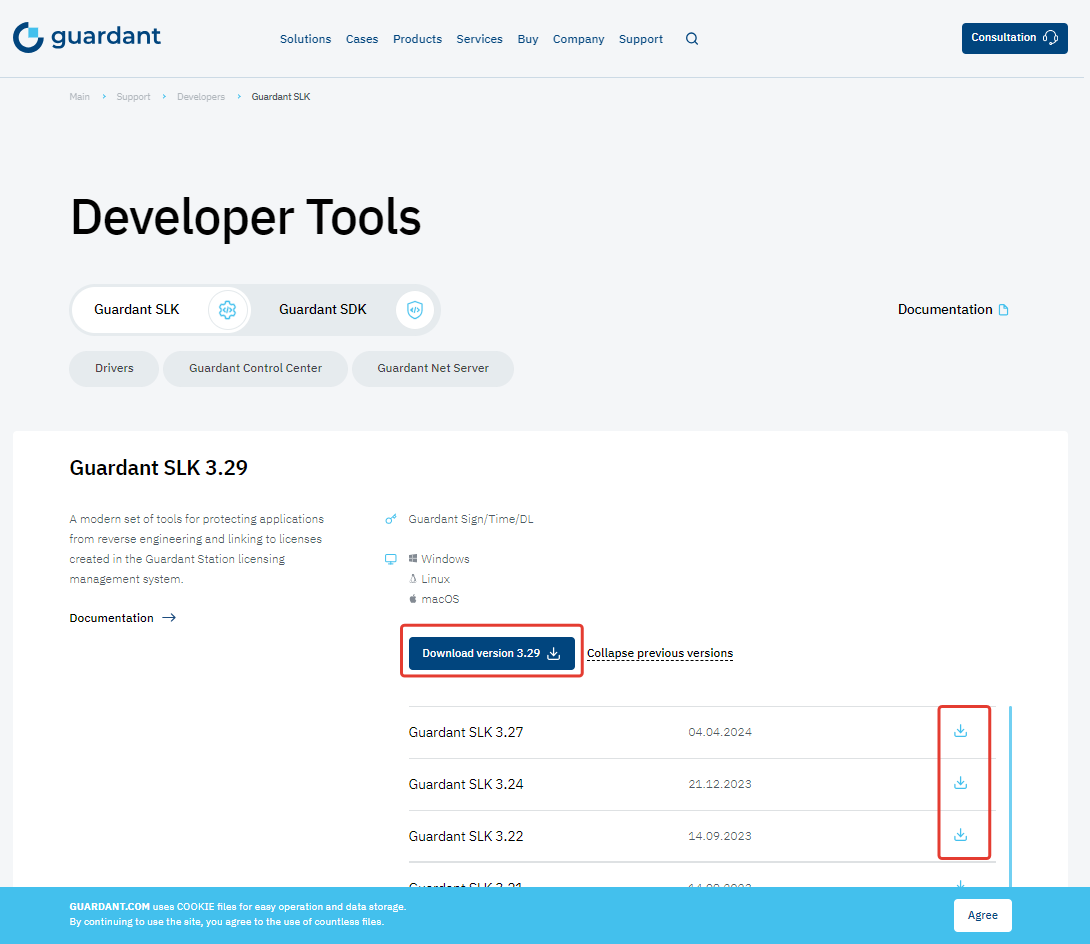Image resolution: width=1090 pixels, height=944 pixels.
Task: Download Guardant SLK 3.22 via arrow icon
Action: pos(960,835)
